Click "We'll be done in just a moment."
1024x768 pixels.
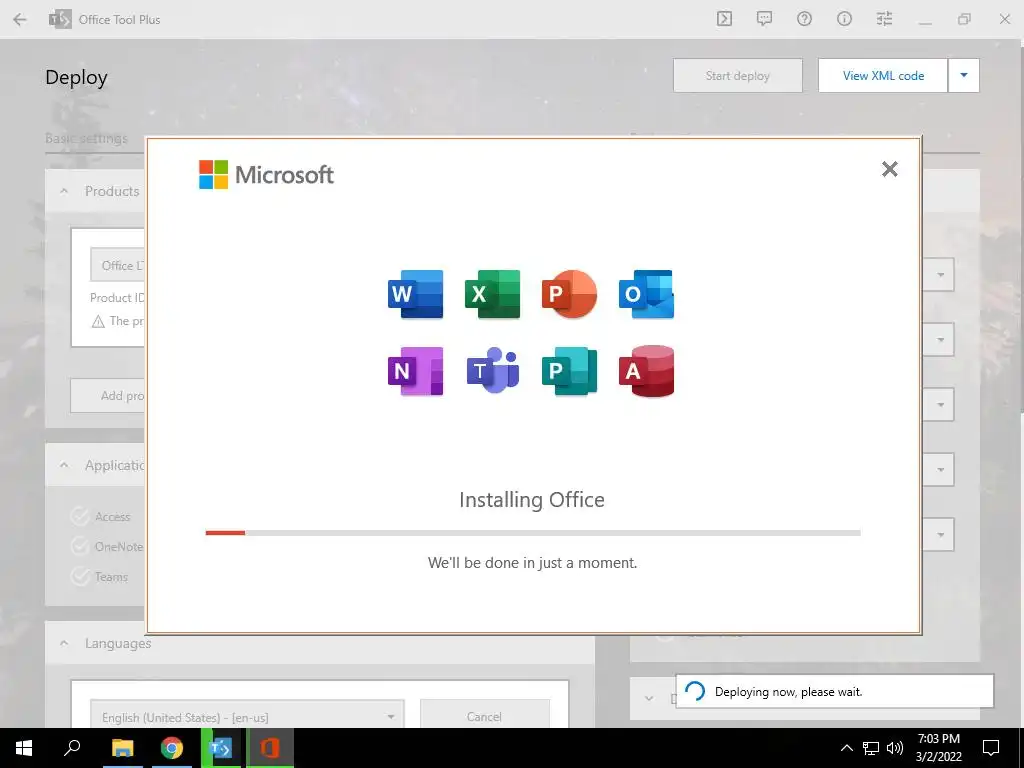point(532,563)
